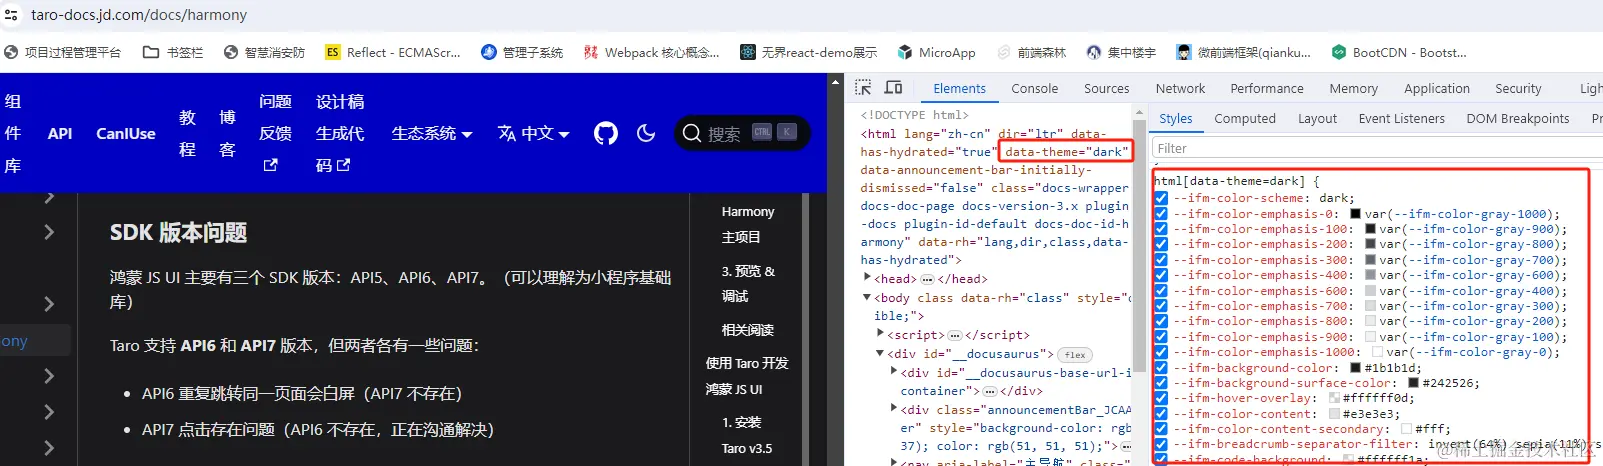Collapse the <body> element node
This screenshot has width=1603, height=466.
[x=868, y=297]
